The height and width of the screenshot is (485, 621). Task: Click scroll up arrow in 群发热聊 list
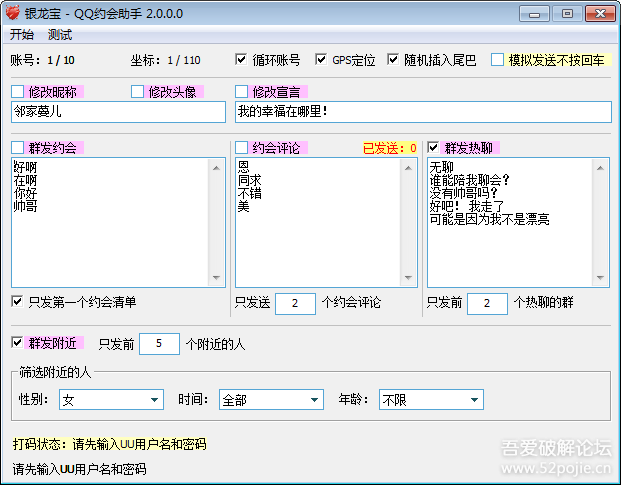tap(601, 166)
